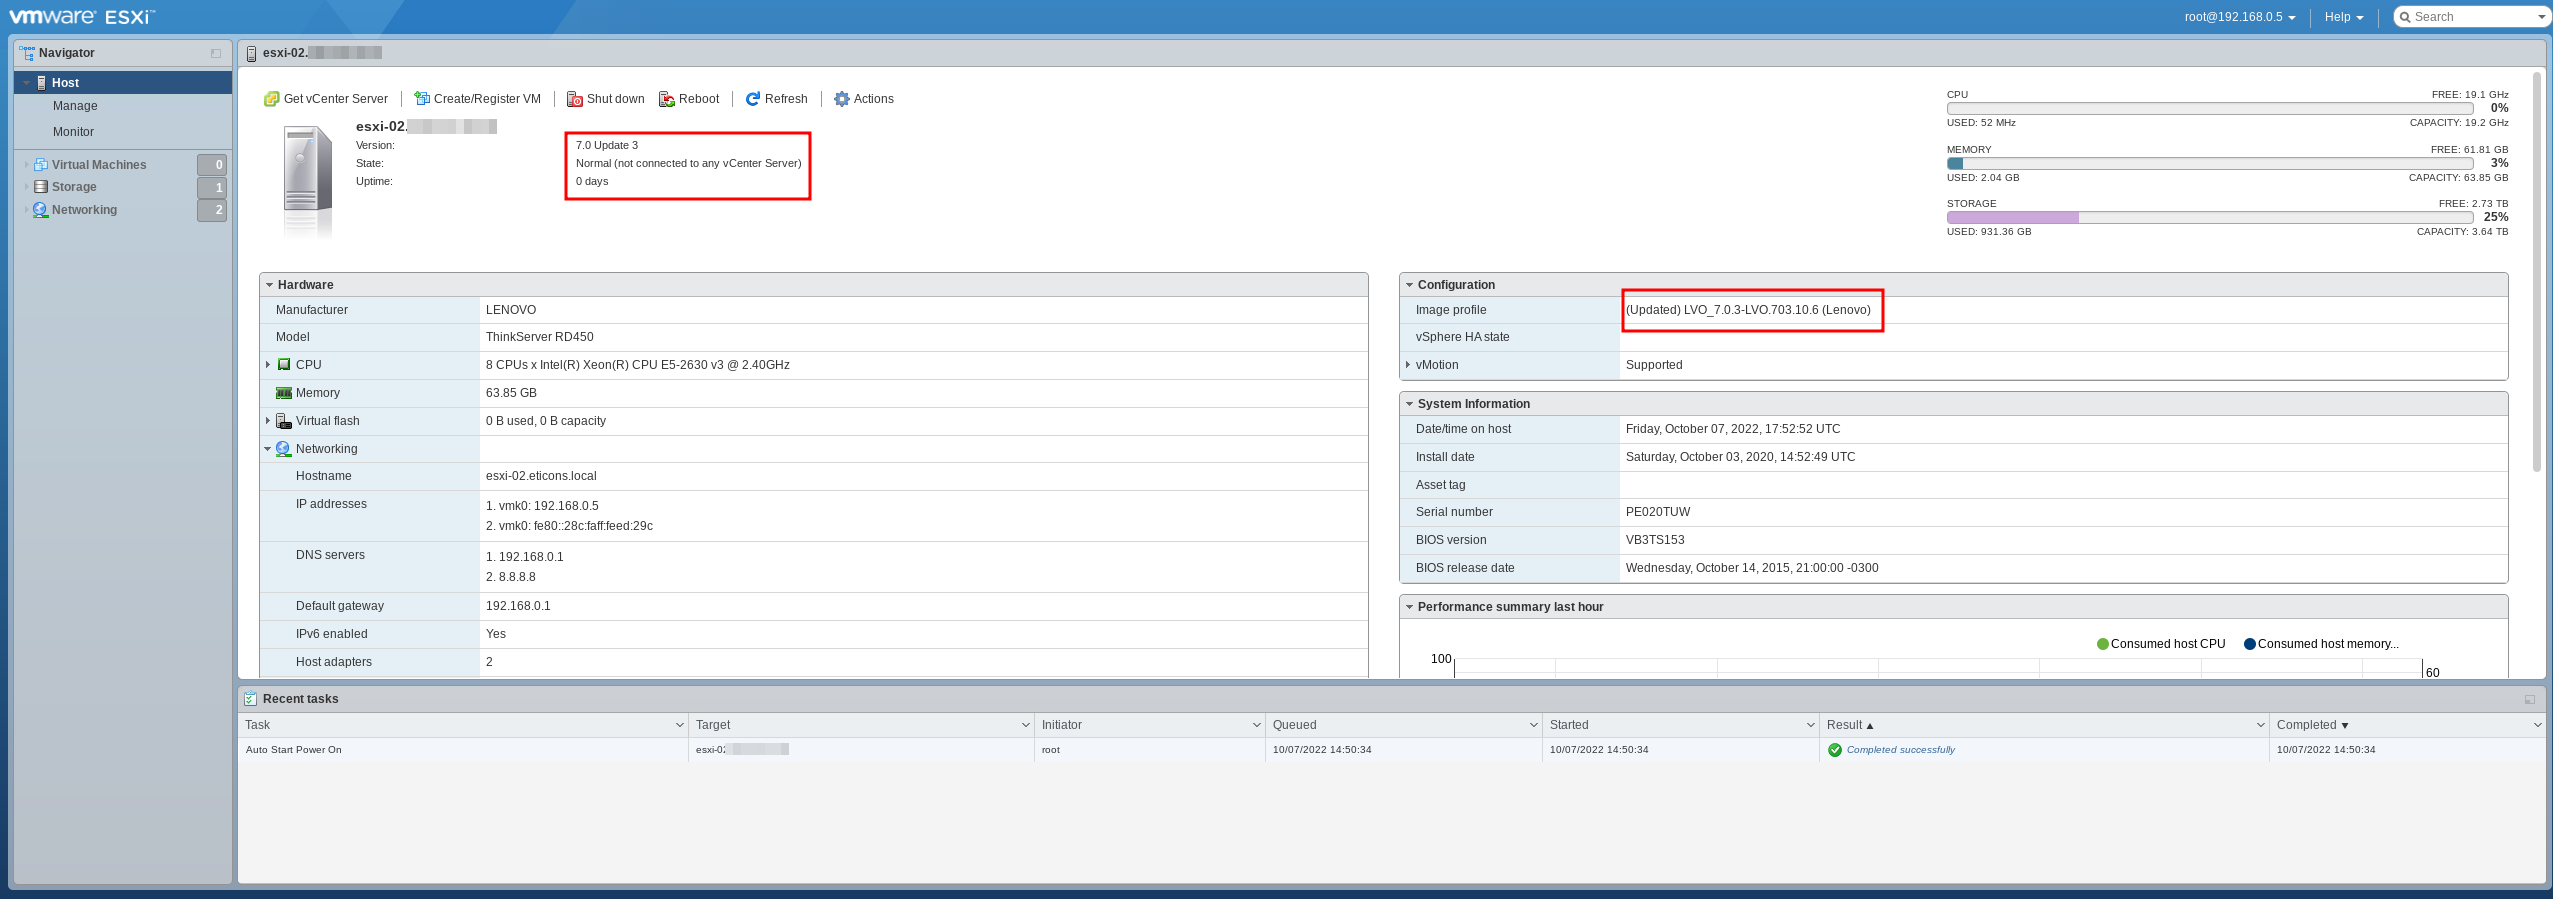Click the Reboot host icon
Viewport: 2553px width, 899px height.
point(667,99)
